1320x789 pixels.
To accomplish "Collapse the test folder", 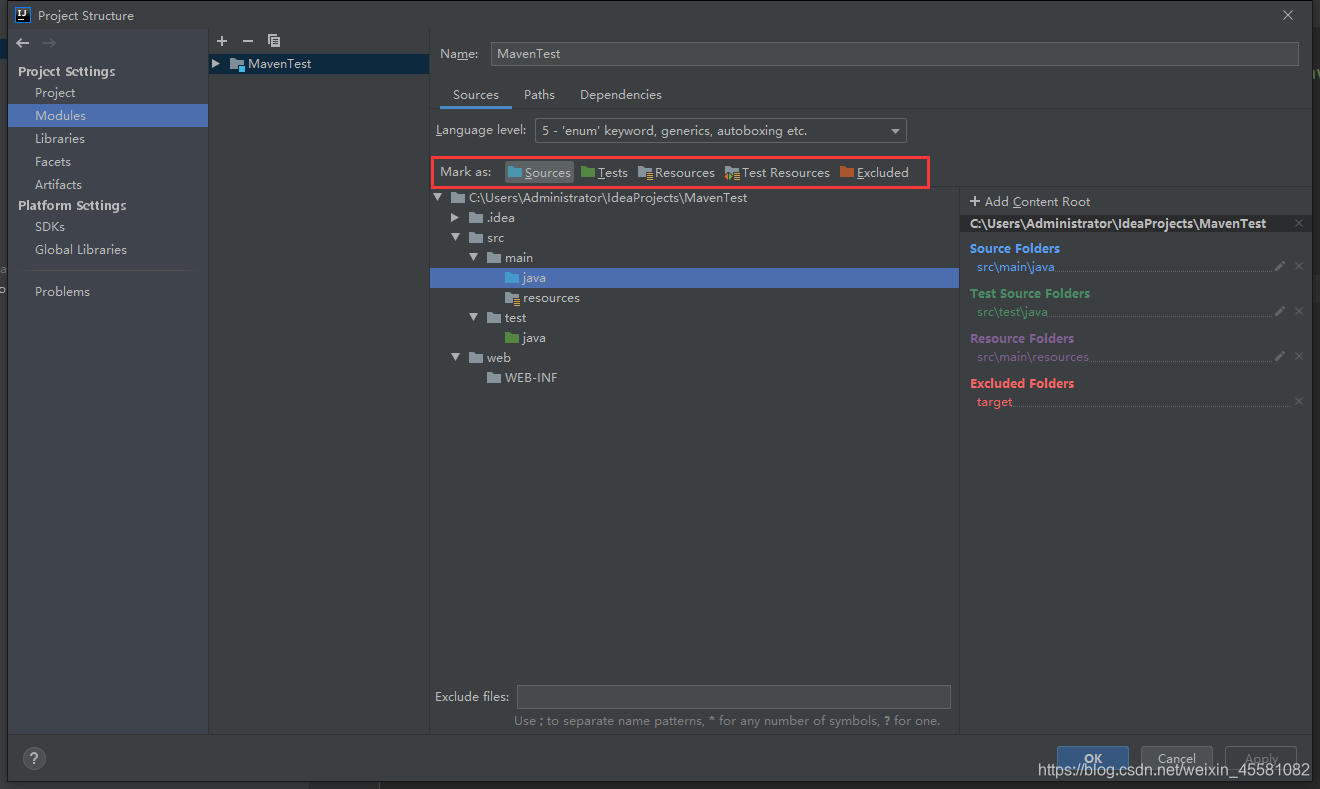I will (474, 318).
